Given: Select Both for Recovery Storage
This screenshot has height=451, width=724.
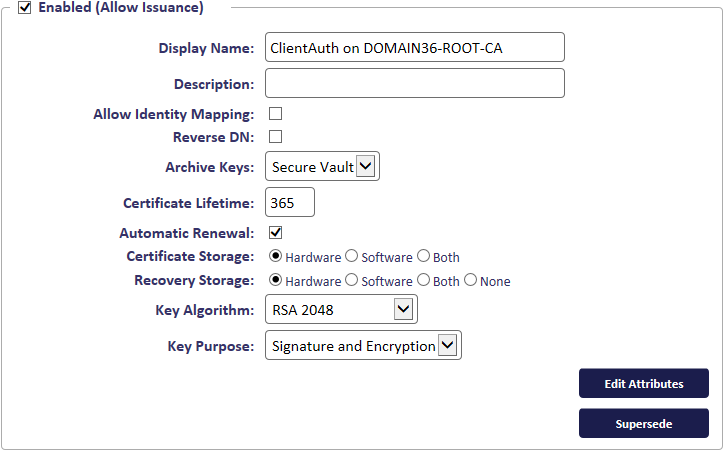Looking at the screenshot, I should coord(423,280).
